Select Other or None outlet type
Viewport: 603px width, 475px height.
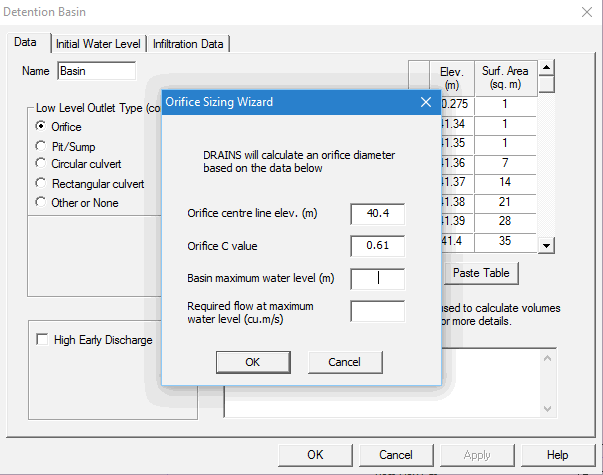pyautogui.click(x=41, y=203)
